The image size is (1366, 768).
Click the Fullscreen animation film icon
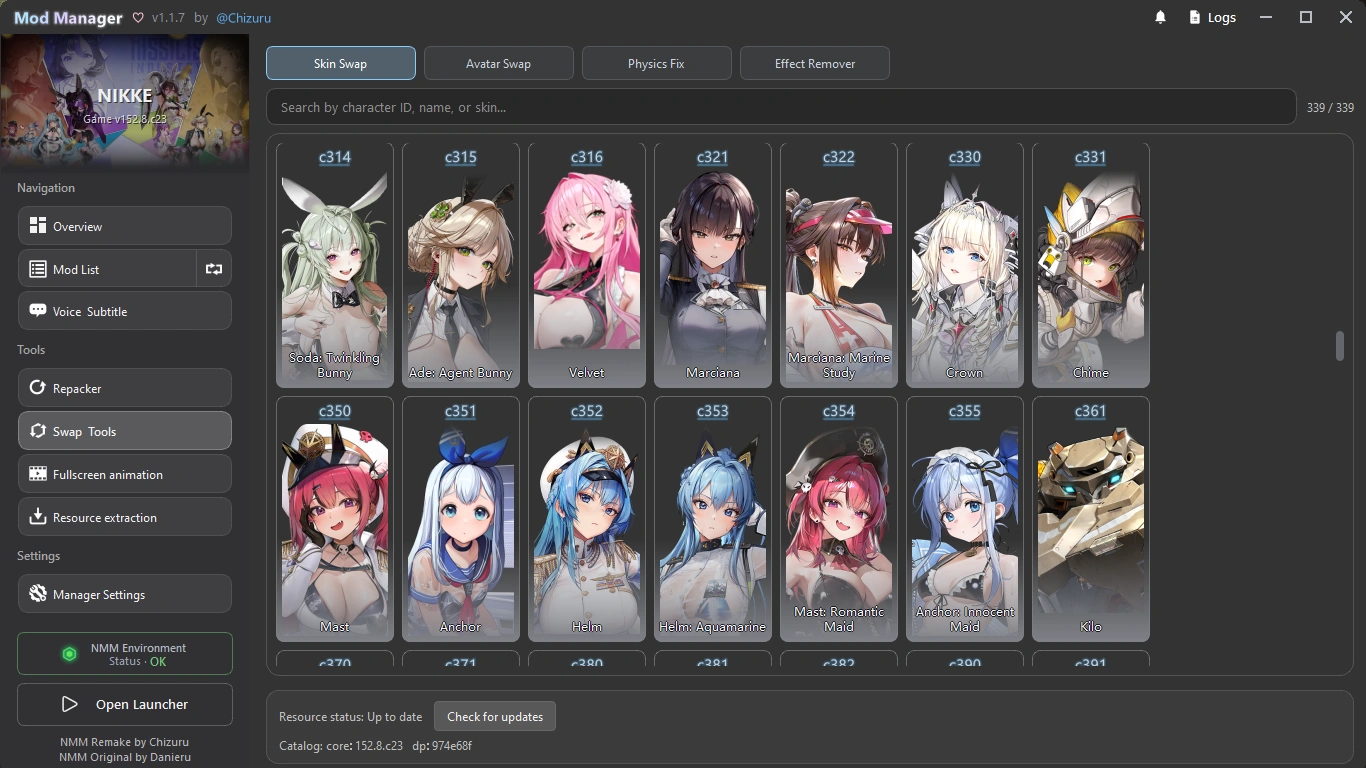(x=38, y=474)
